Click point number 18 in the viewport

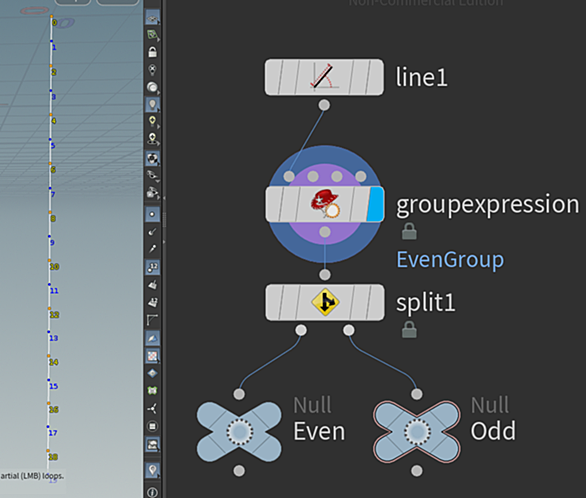[53, 457]
